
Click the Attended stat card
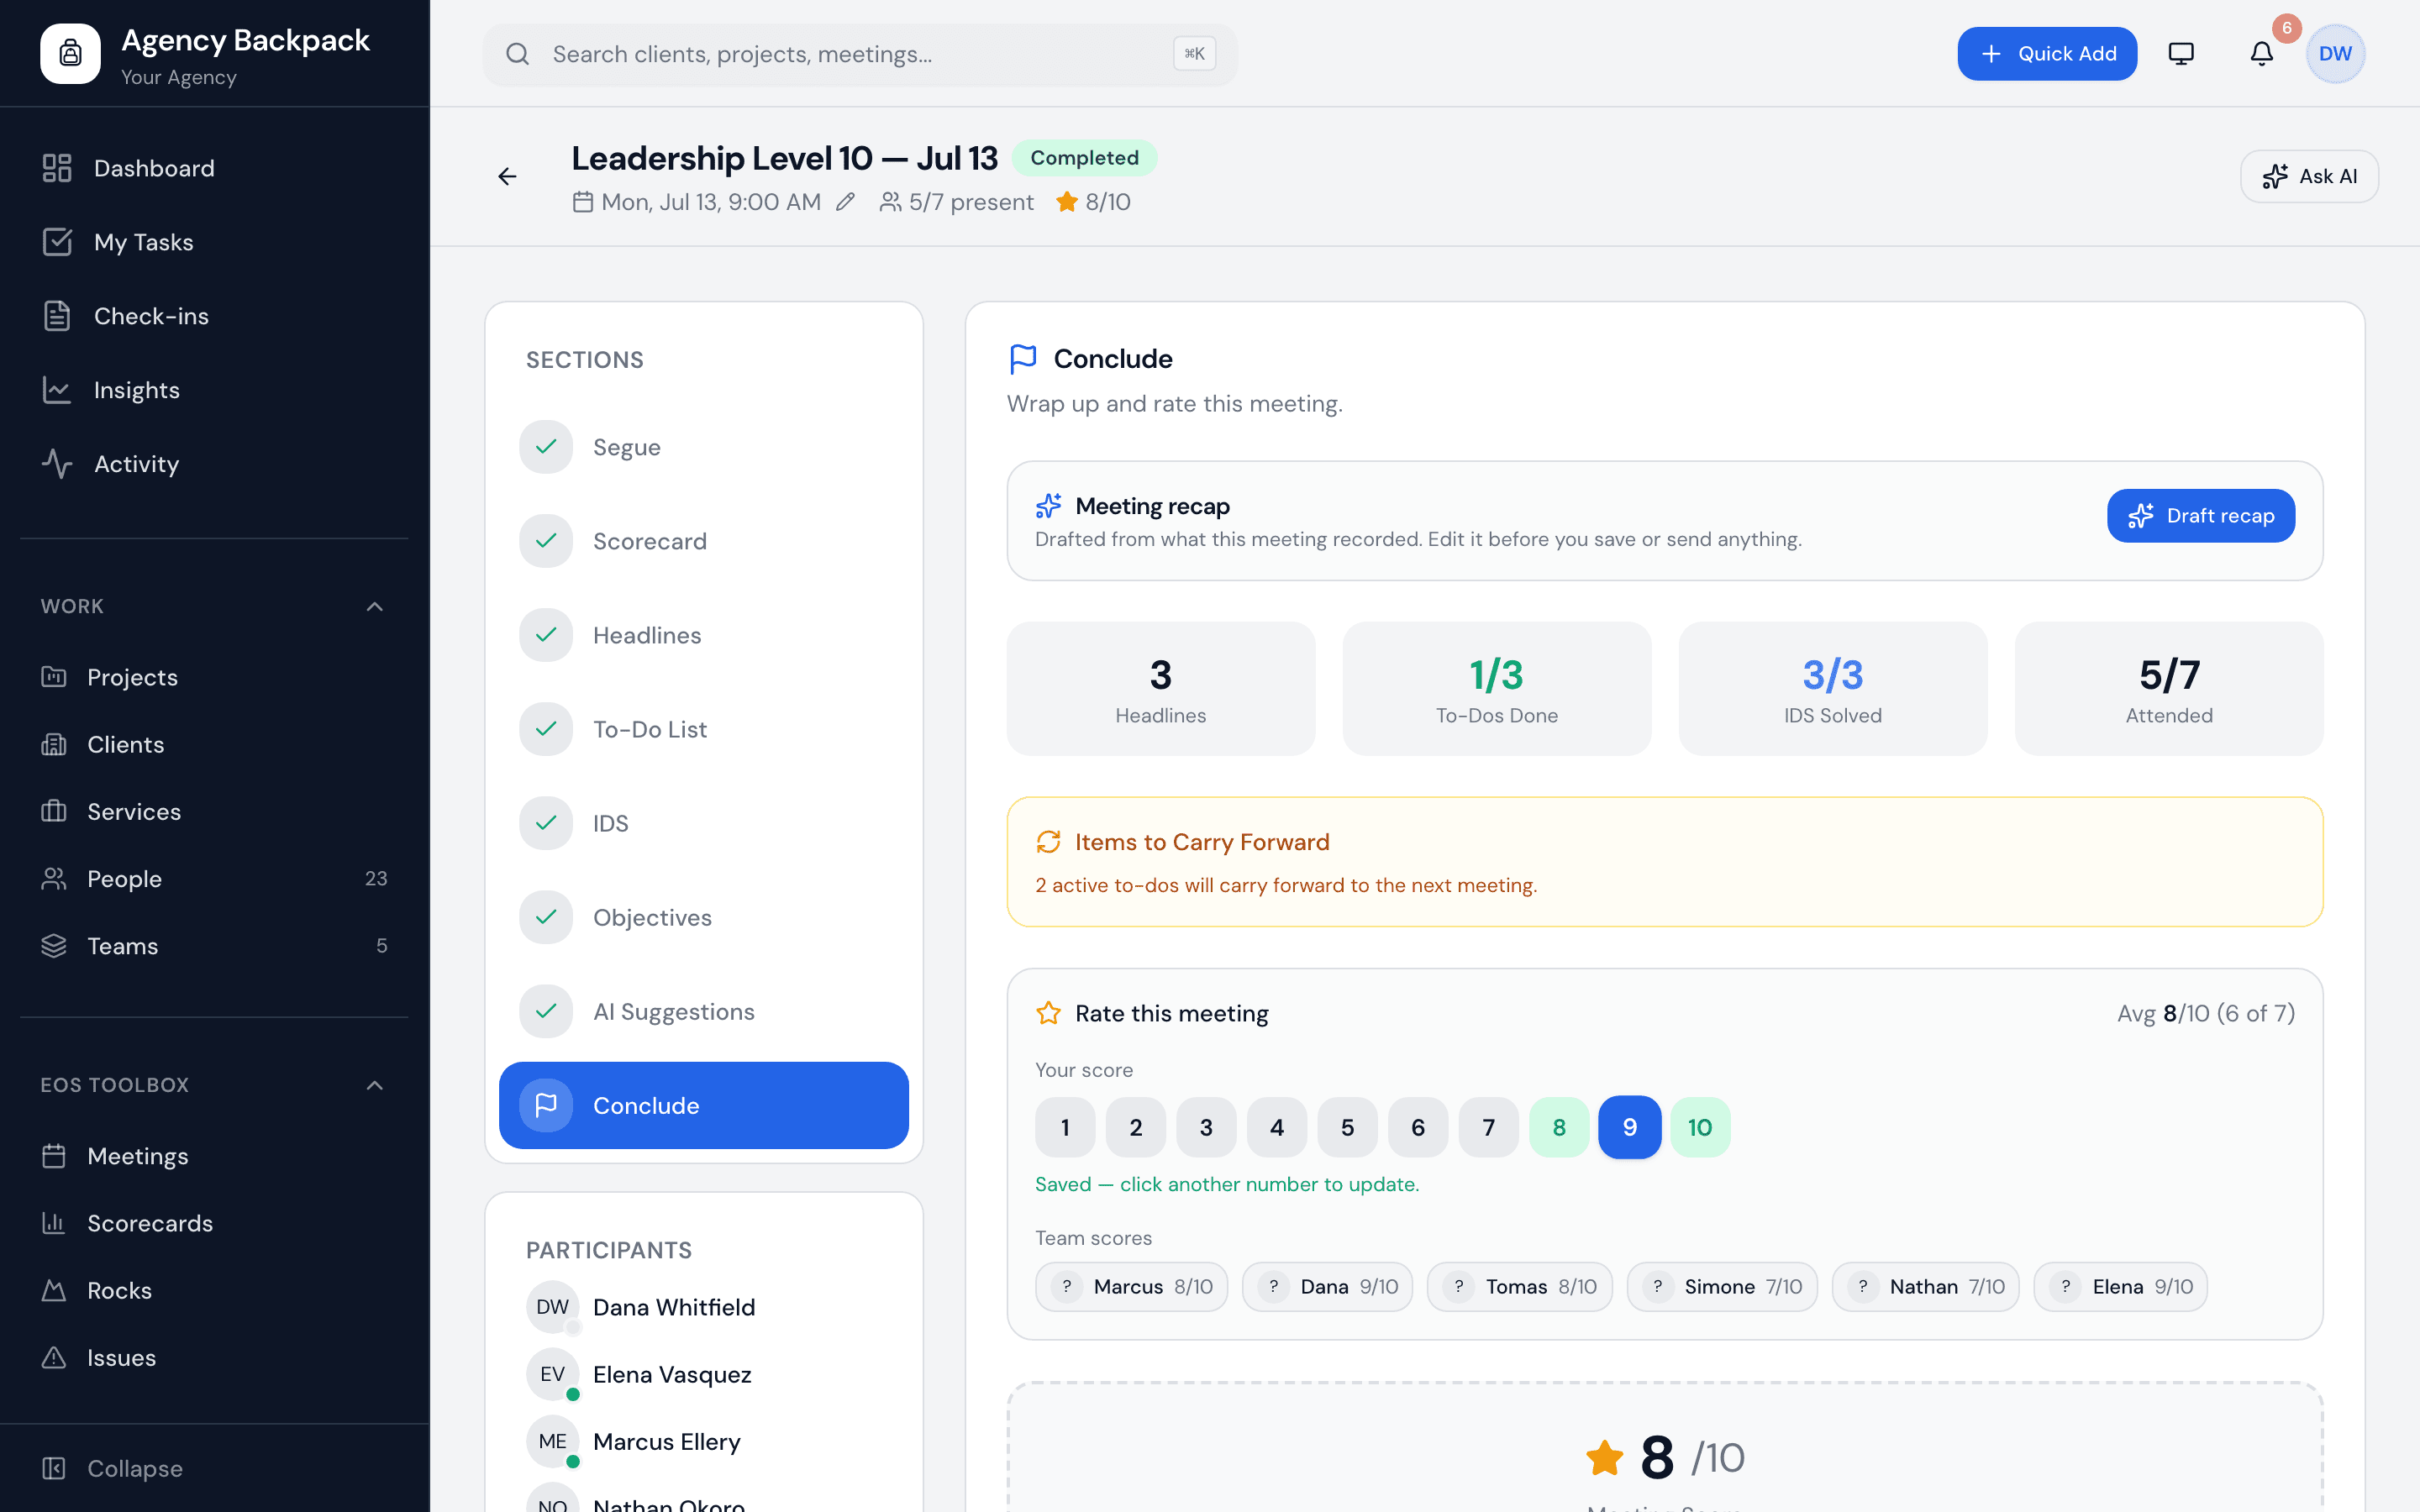tap(2168, 689)
